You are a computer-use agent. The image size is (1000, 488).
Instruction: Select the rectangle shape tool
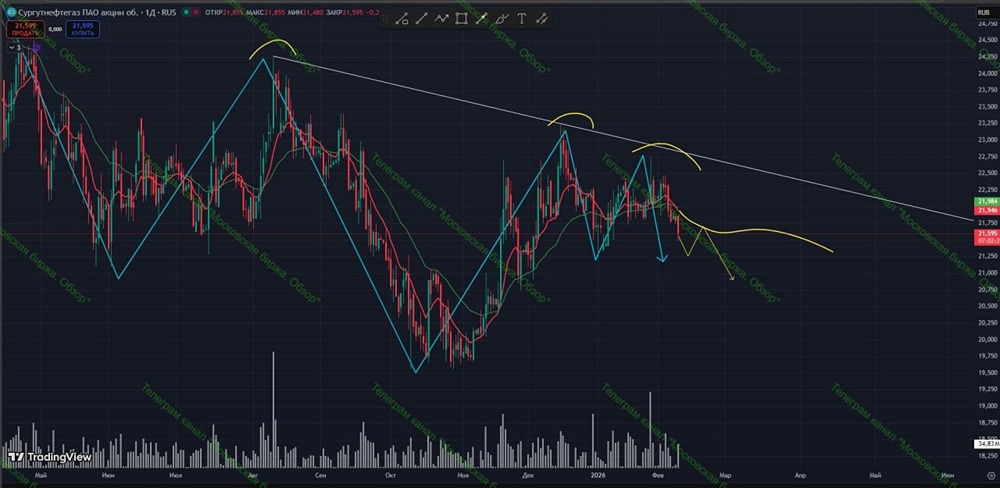(x=461, y=19)
